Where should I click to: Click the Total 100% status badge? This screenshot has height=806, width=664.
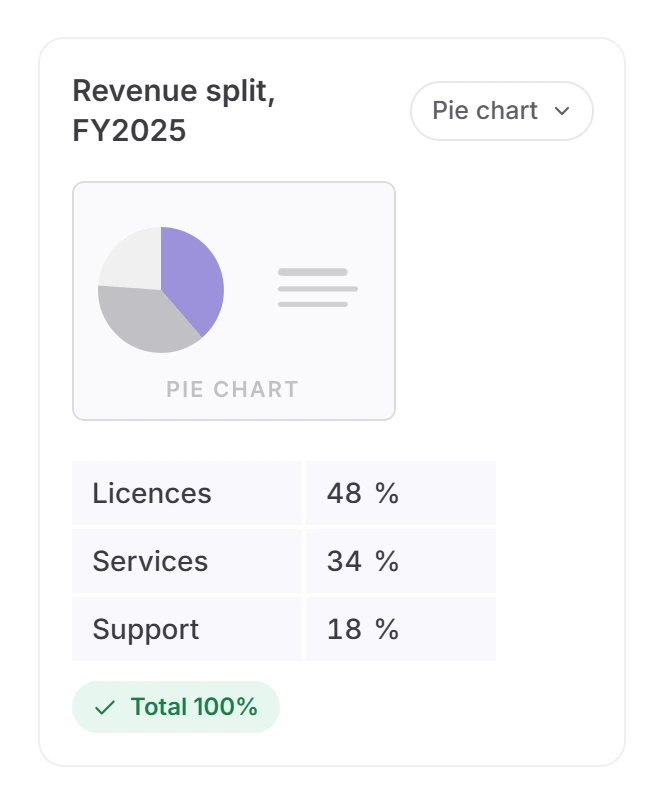(x=176, y=707)
